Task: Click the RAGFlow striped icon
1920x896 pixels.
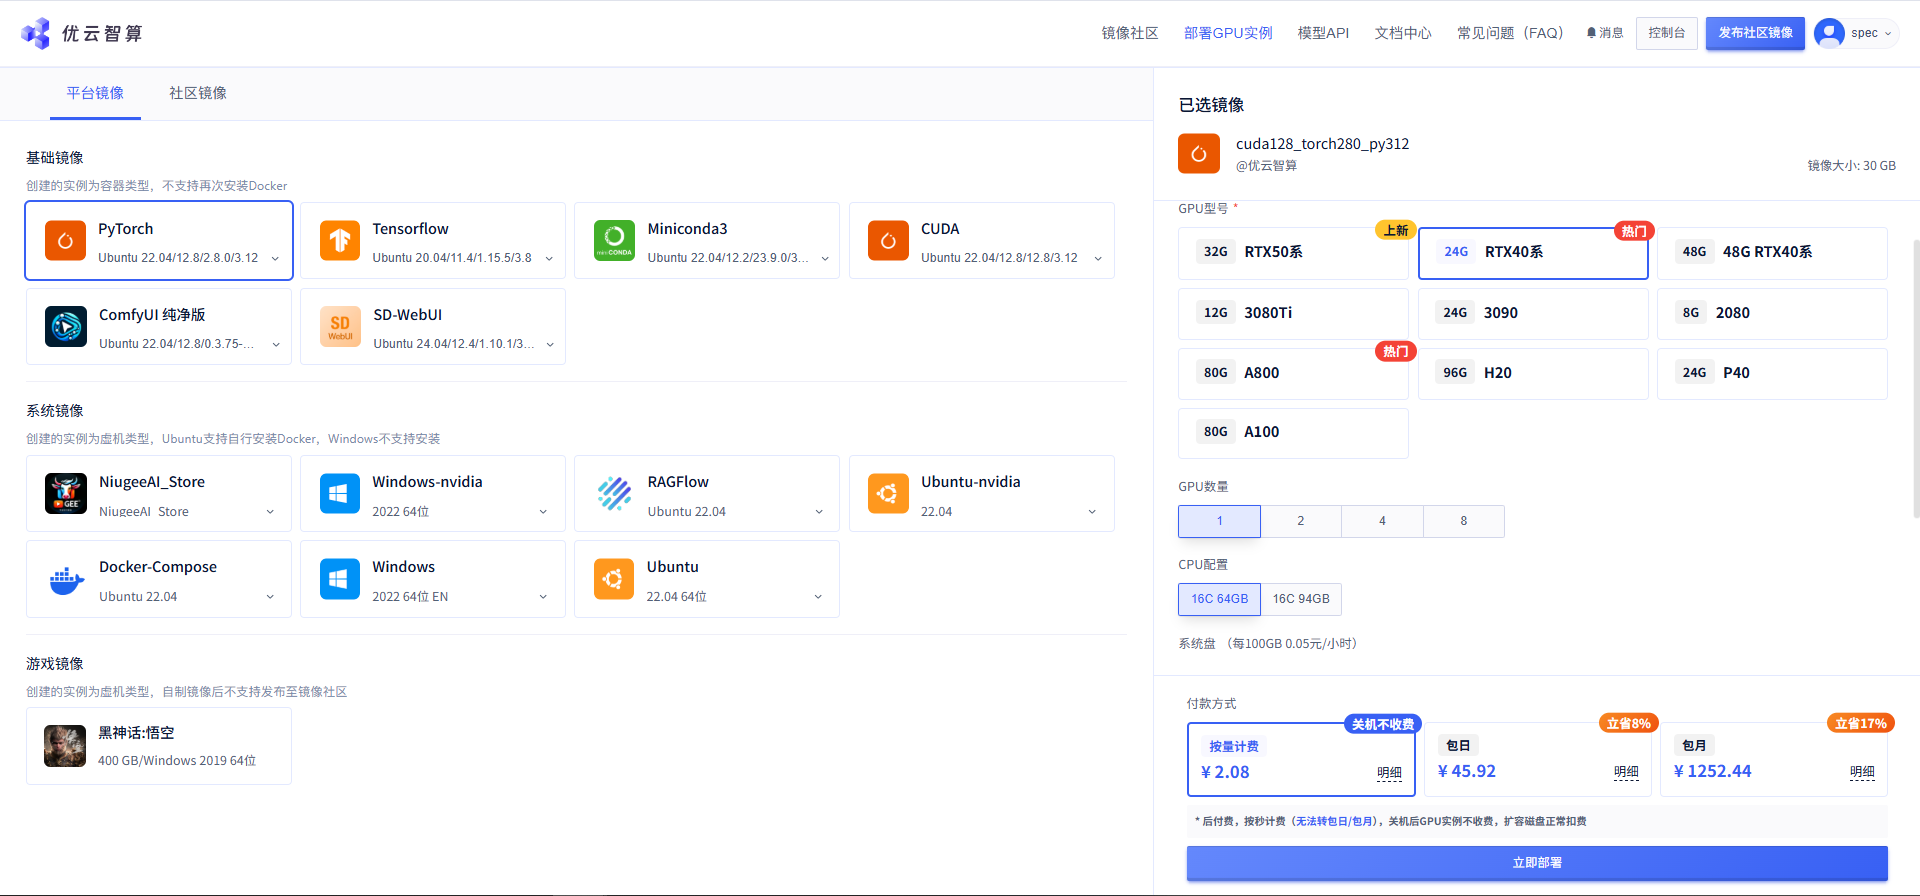Action: (x=614, y=493)
